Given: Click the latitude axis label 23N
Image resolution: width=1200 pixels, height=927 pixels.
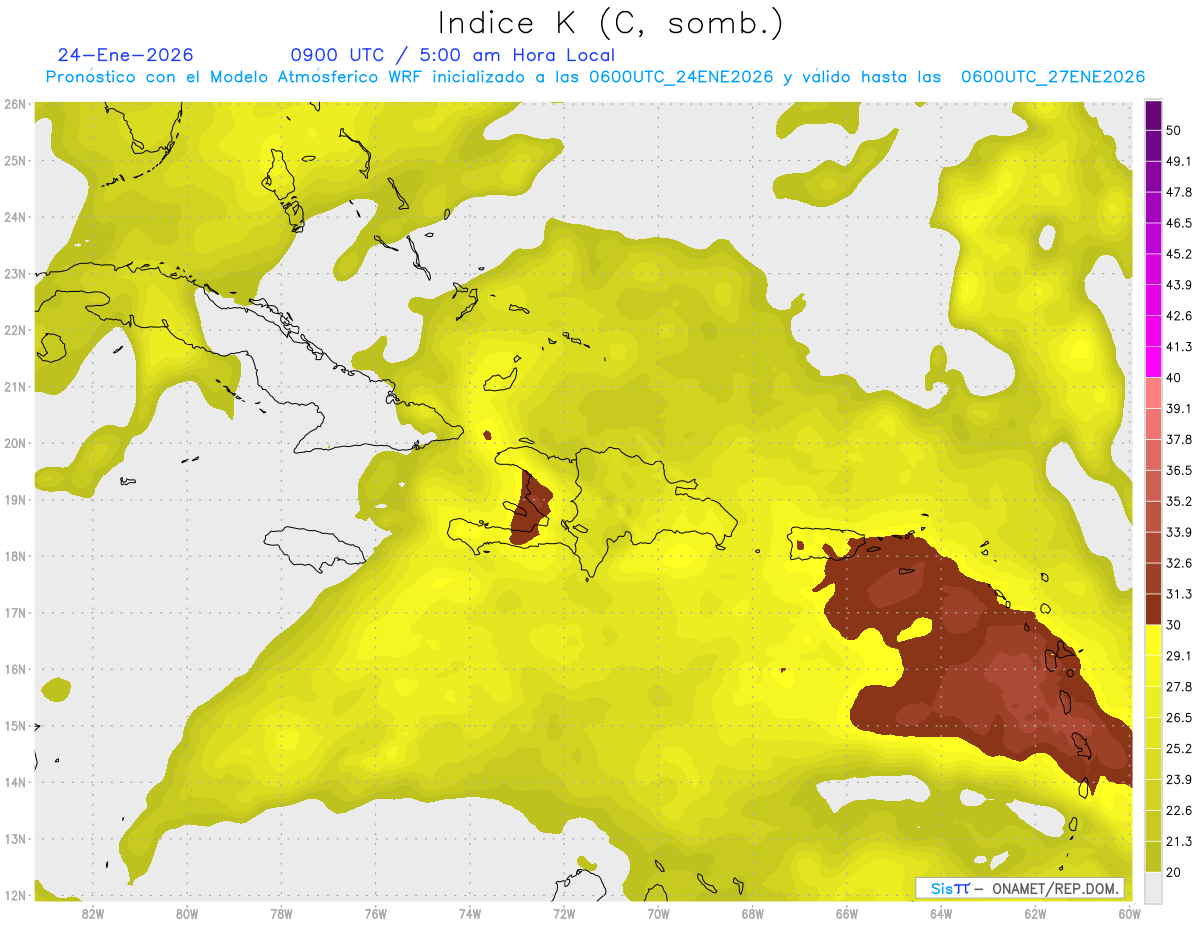Looking at the screenshot, I should click(15, 273).
